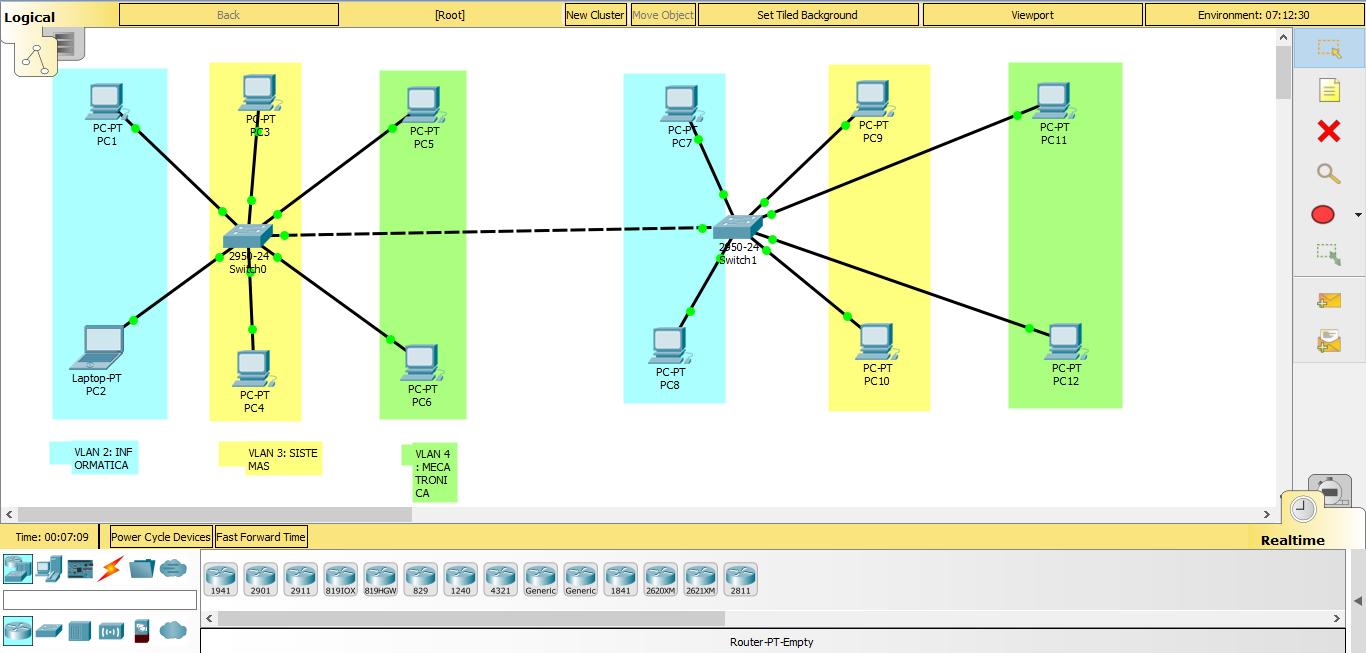Expand the drawing shape dropdown arrow

click(1358, 215)
